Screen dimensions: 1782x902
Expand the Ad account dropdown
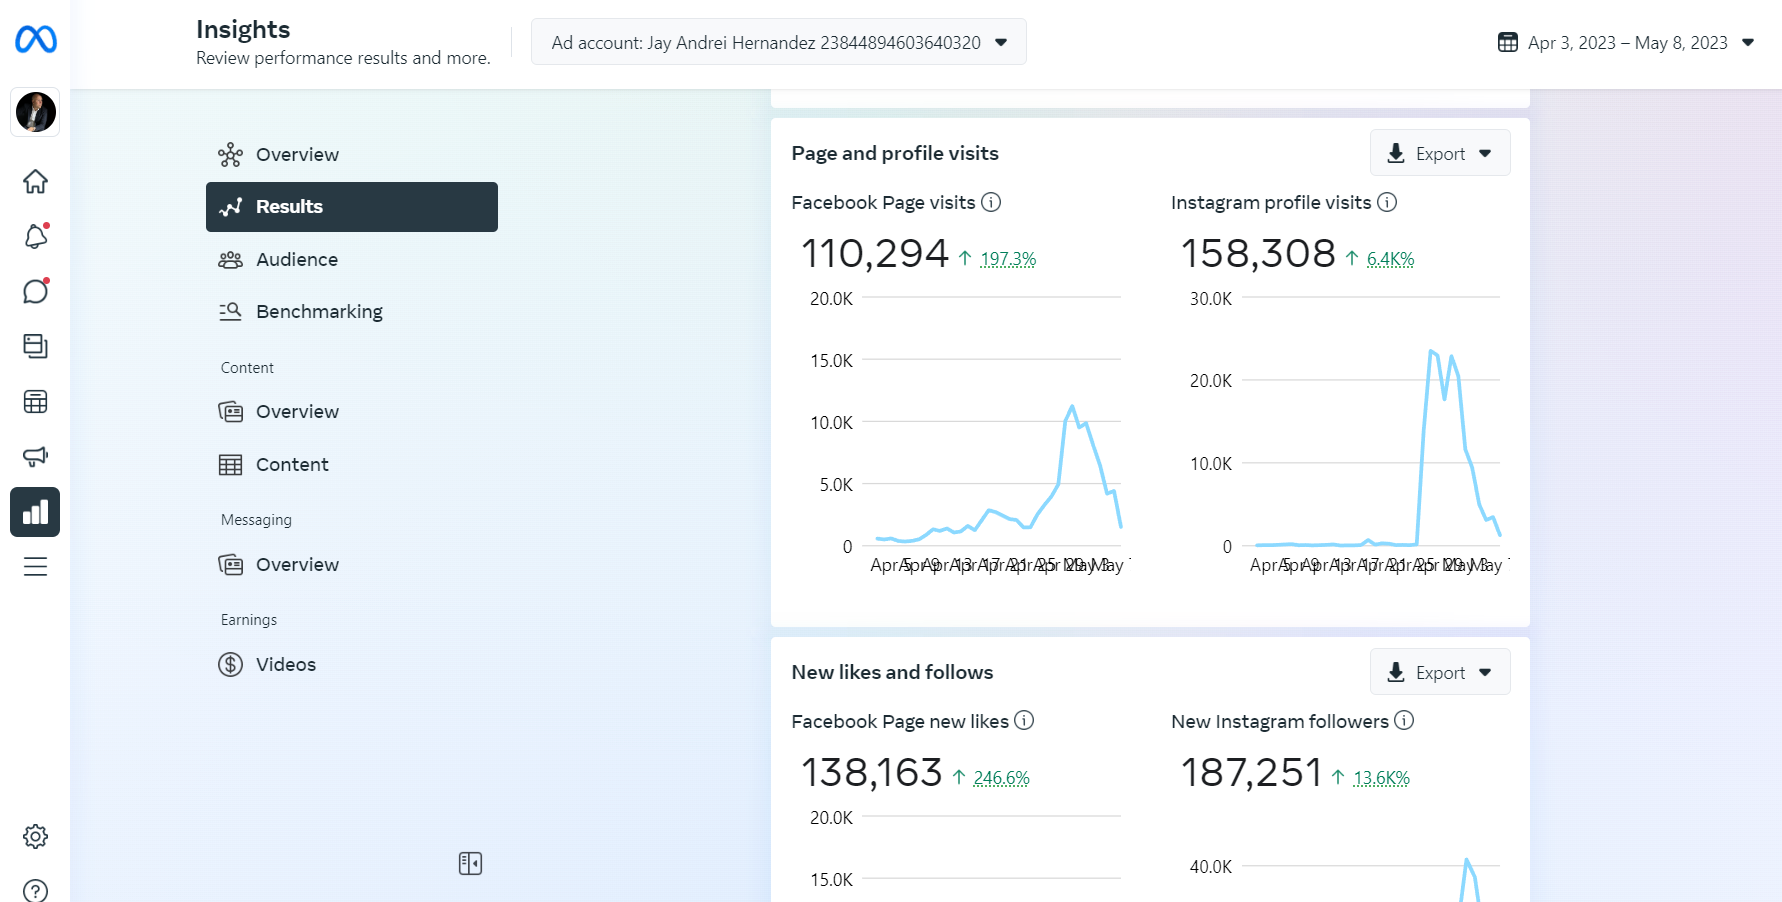click(778, 42)
